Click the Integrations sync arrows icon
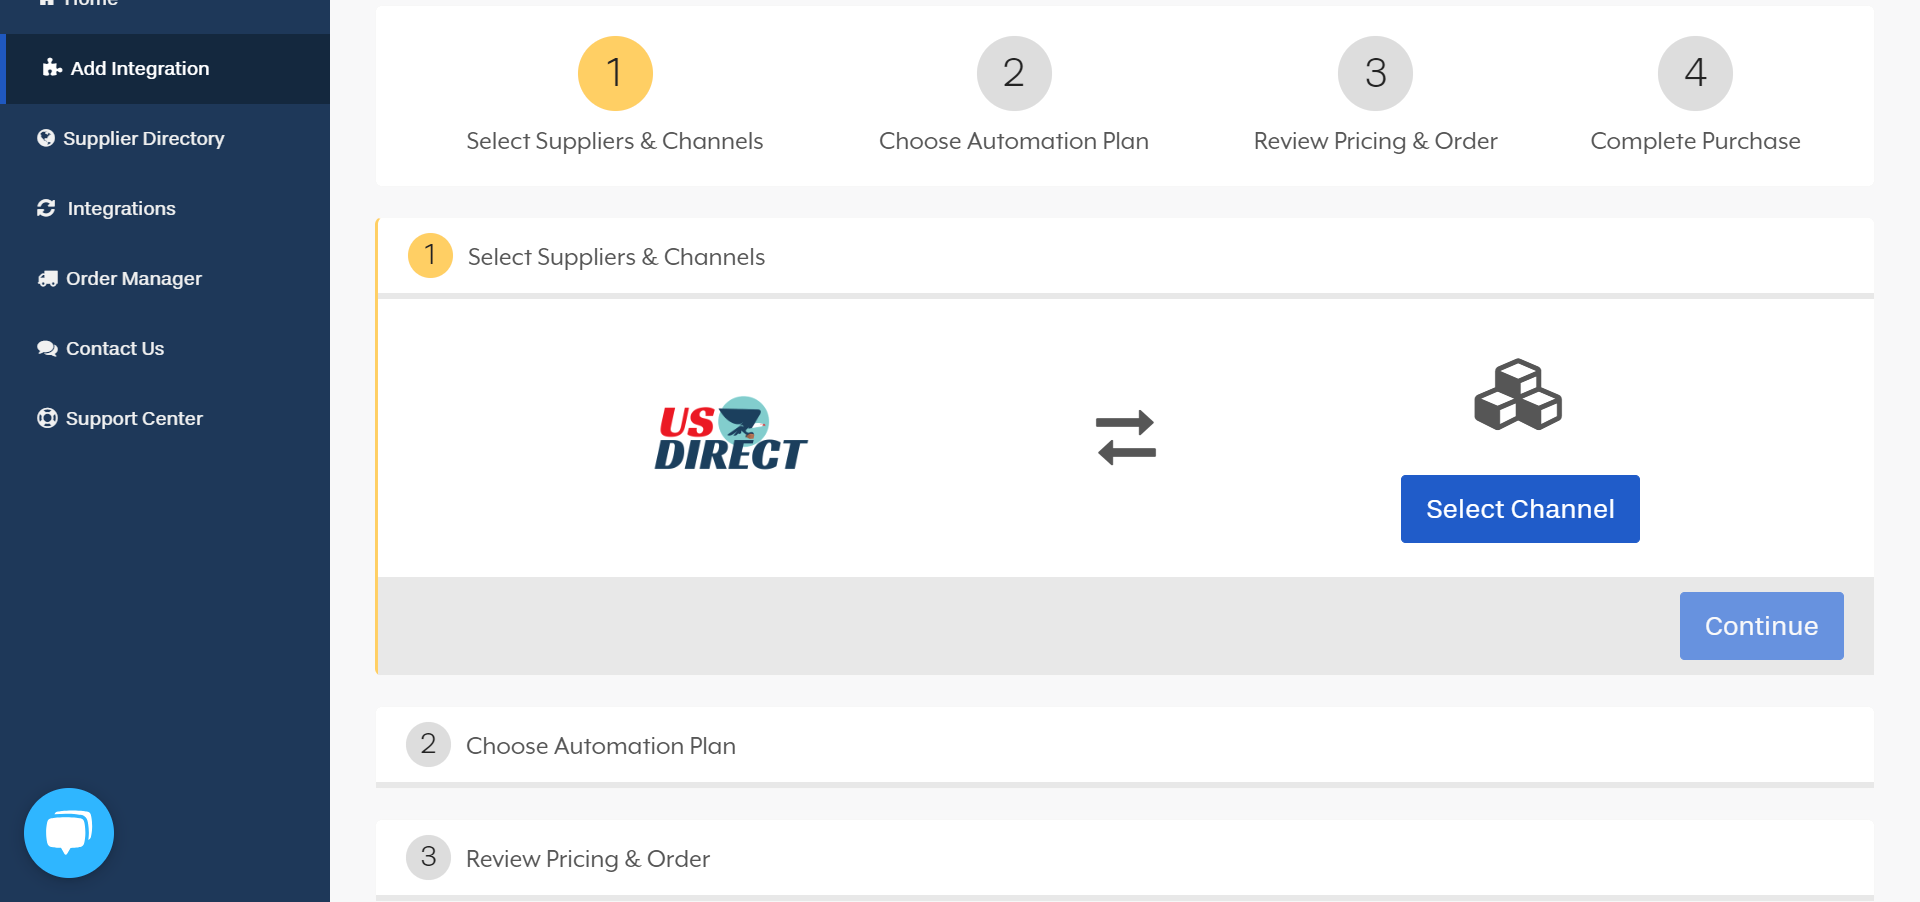 [47, 208]
